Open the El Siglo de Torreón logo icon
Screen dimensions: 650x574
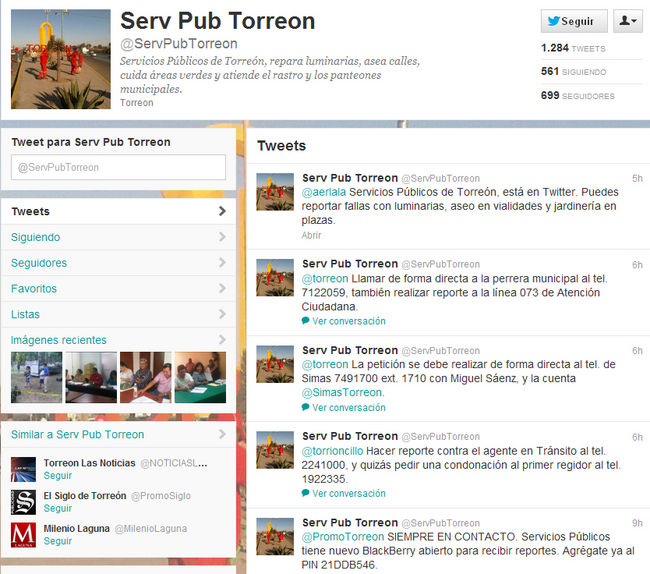23,502
